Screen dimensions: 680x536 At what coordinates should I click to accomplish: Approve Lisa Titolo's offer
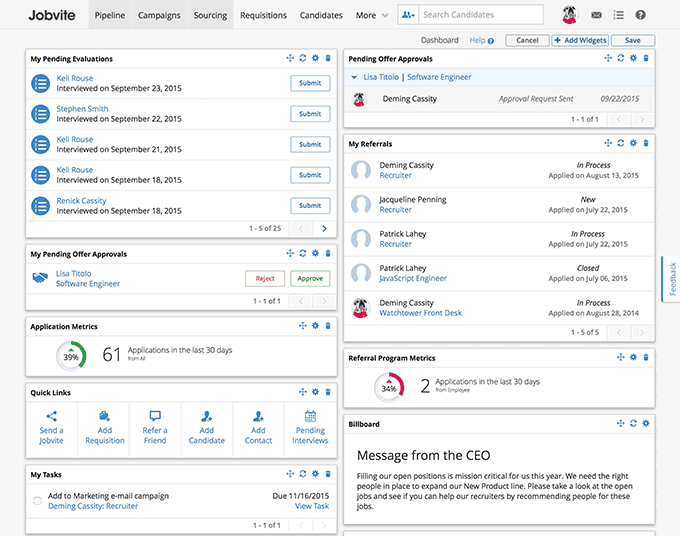point(310,278)
